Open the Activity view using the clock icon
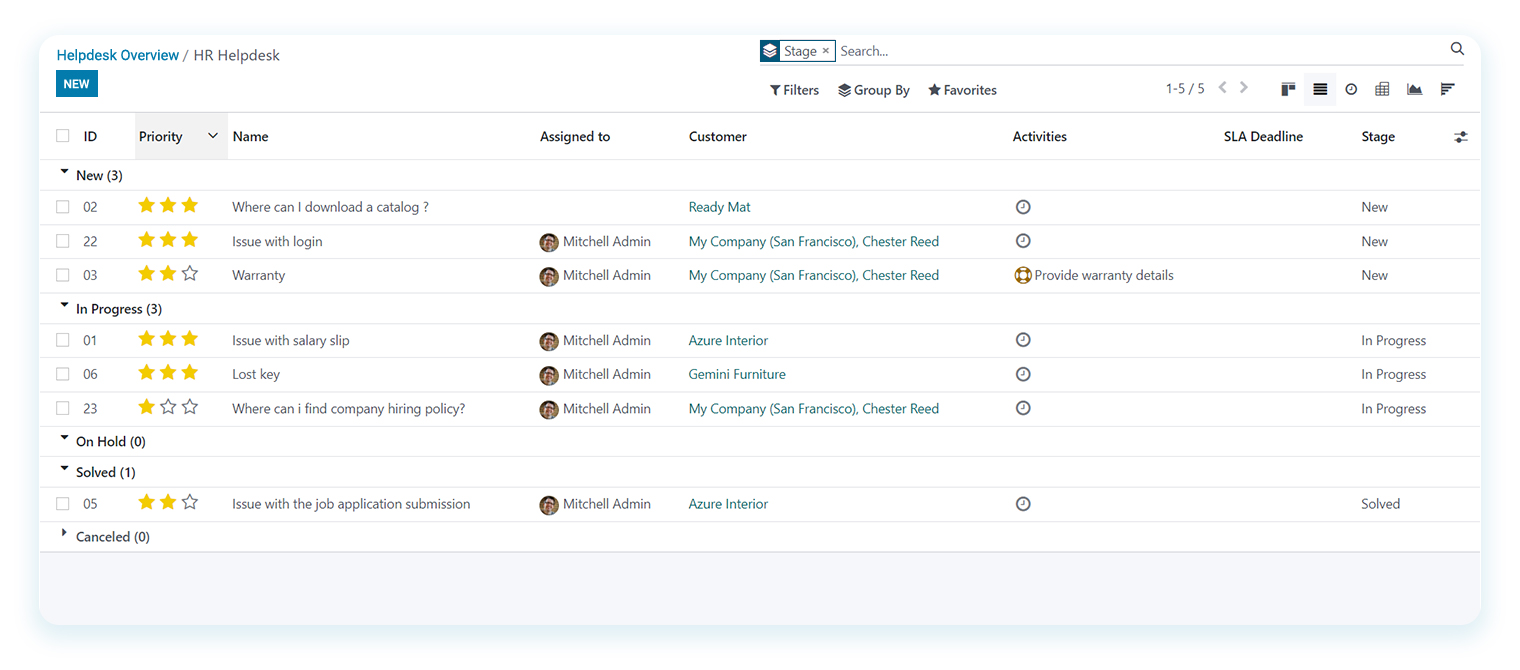Image resolution: width=1520 pixels, height=670 pixels. pyautogui.click(x=1351, y=89)
